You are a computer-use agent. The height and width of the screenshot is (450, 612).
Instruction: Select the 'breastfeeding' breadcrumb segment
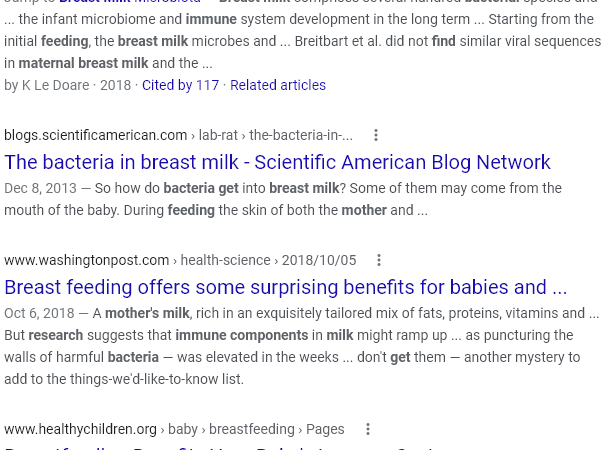(252, 429)
